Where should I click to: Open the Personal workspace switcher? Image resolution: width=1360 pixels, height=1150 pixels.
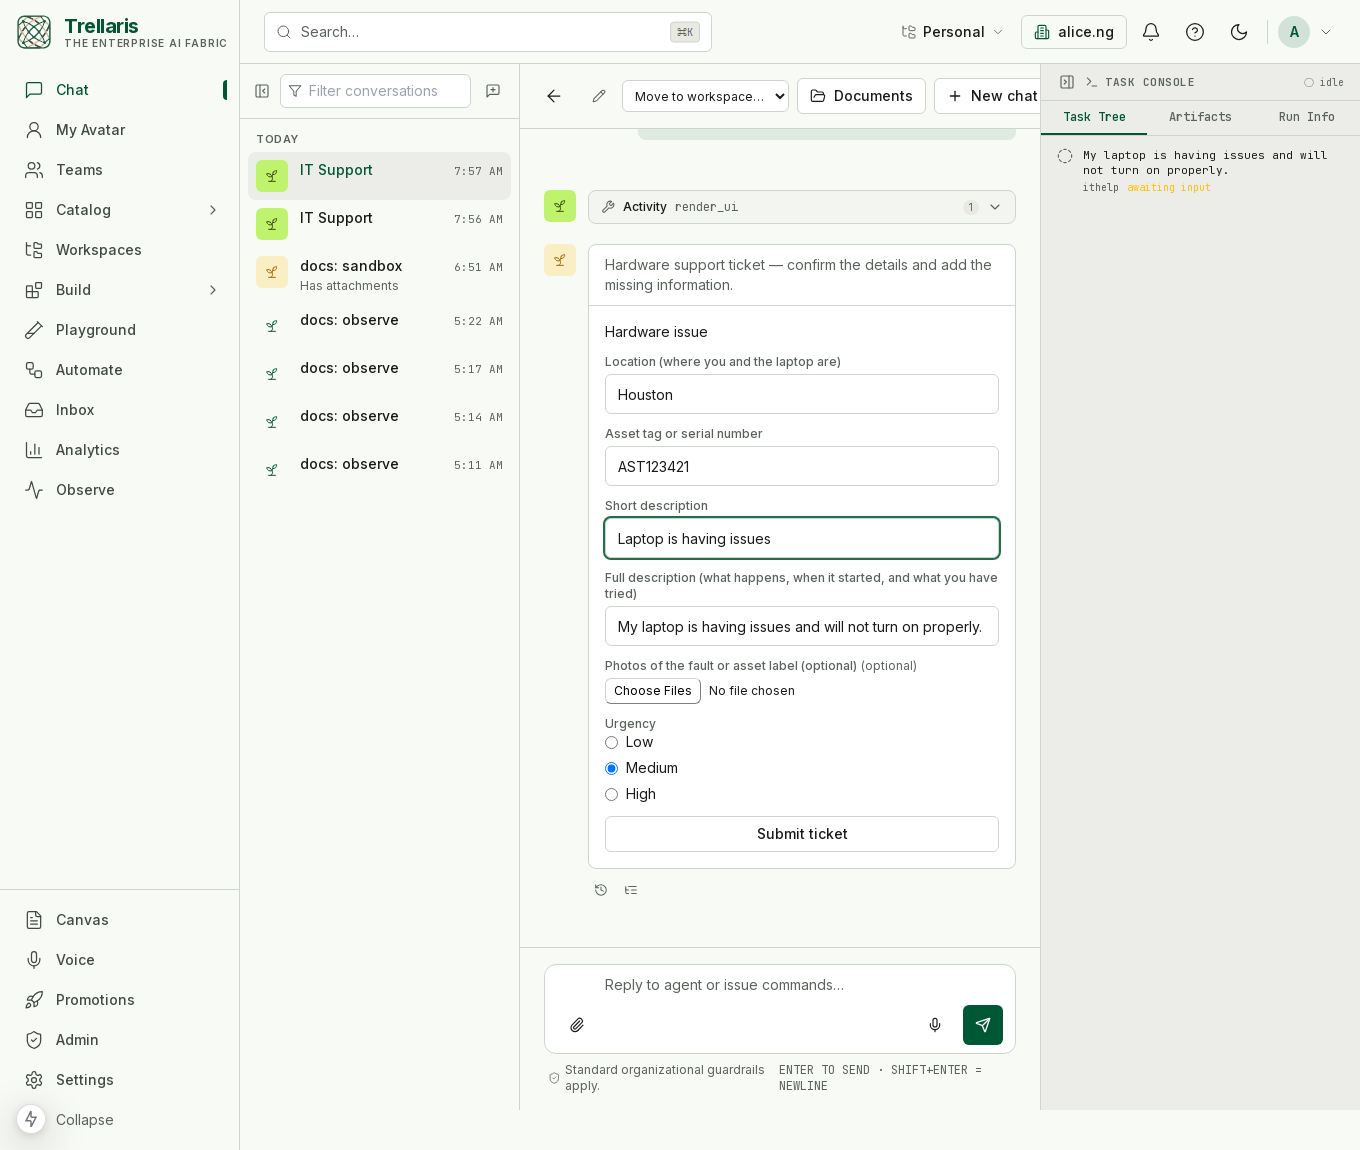coord(952,32)
